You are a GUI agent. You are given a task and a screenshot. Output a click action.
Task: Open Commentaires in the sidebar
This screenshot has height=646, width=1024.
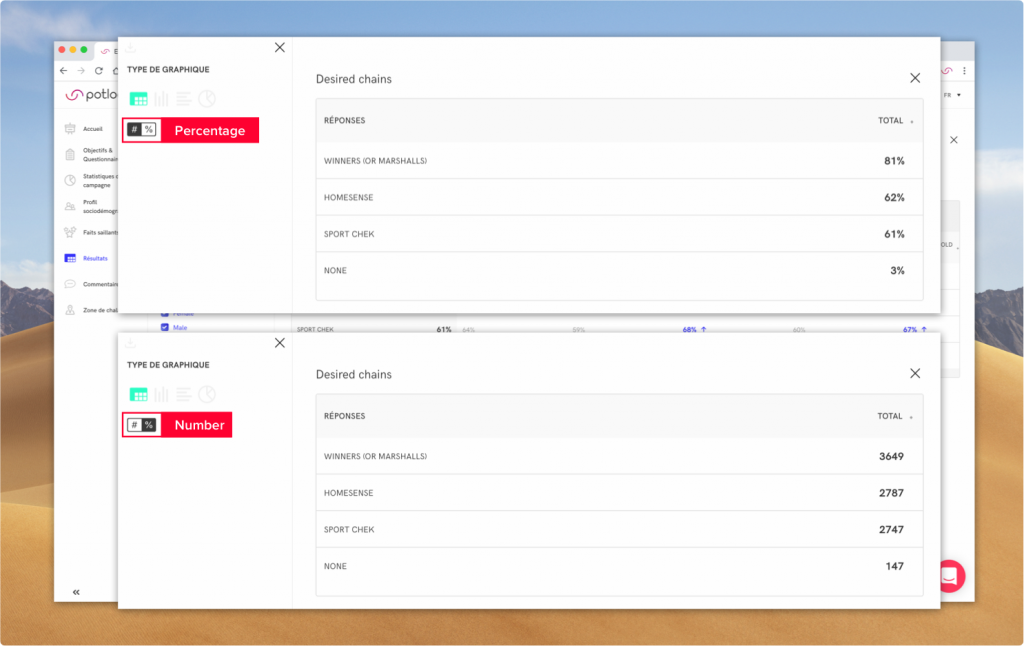click(100, 284)
